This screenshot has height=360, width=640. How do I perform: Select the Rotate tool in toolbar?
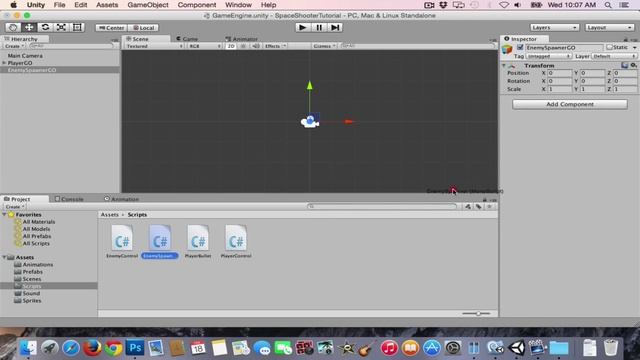[45, 27]
